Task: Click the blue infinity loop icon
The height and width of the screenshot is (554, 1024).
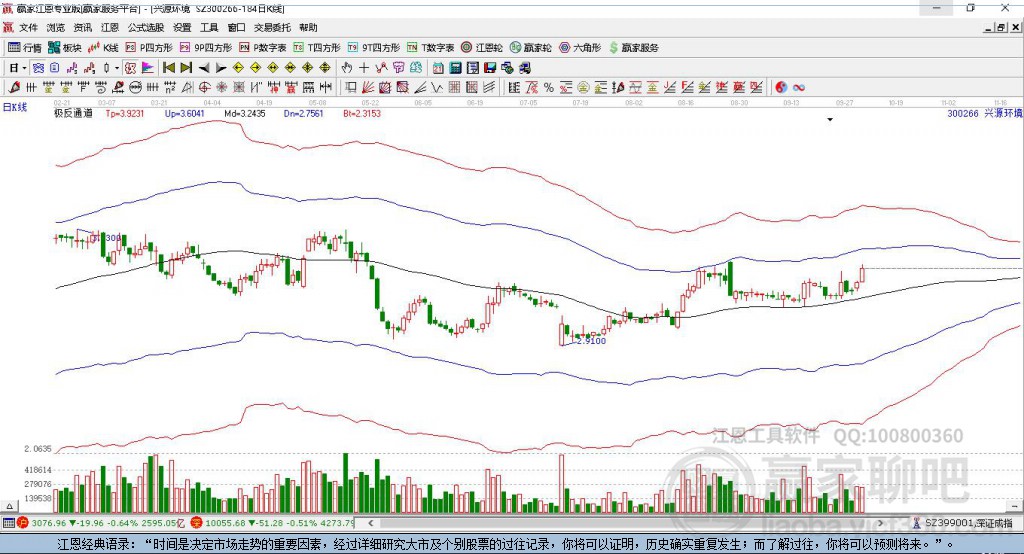Action: (799, 88)
